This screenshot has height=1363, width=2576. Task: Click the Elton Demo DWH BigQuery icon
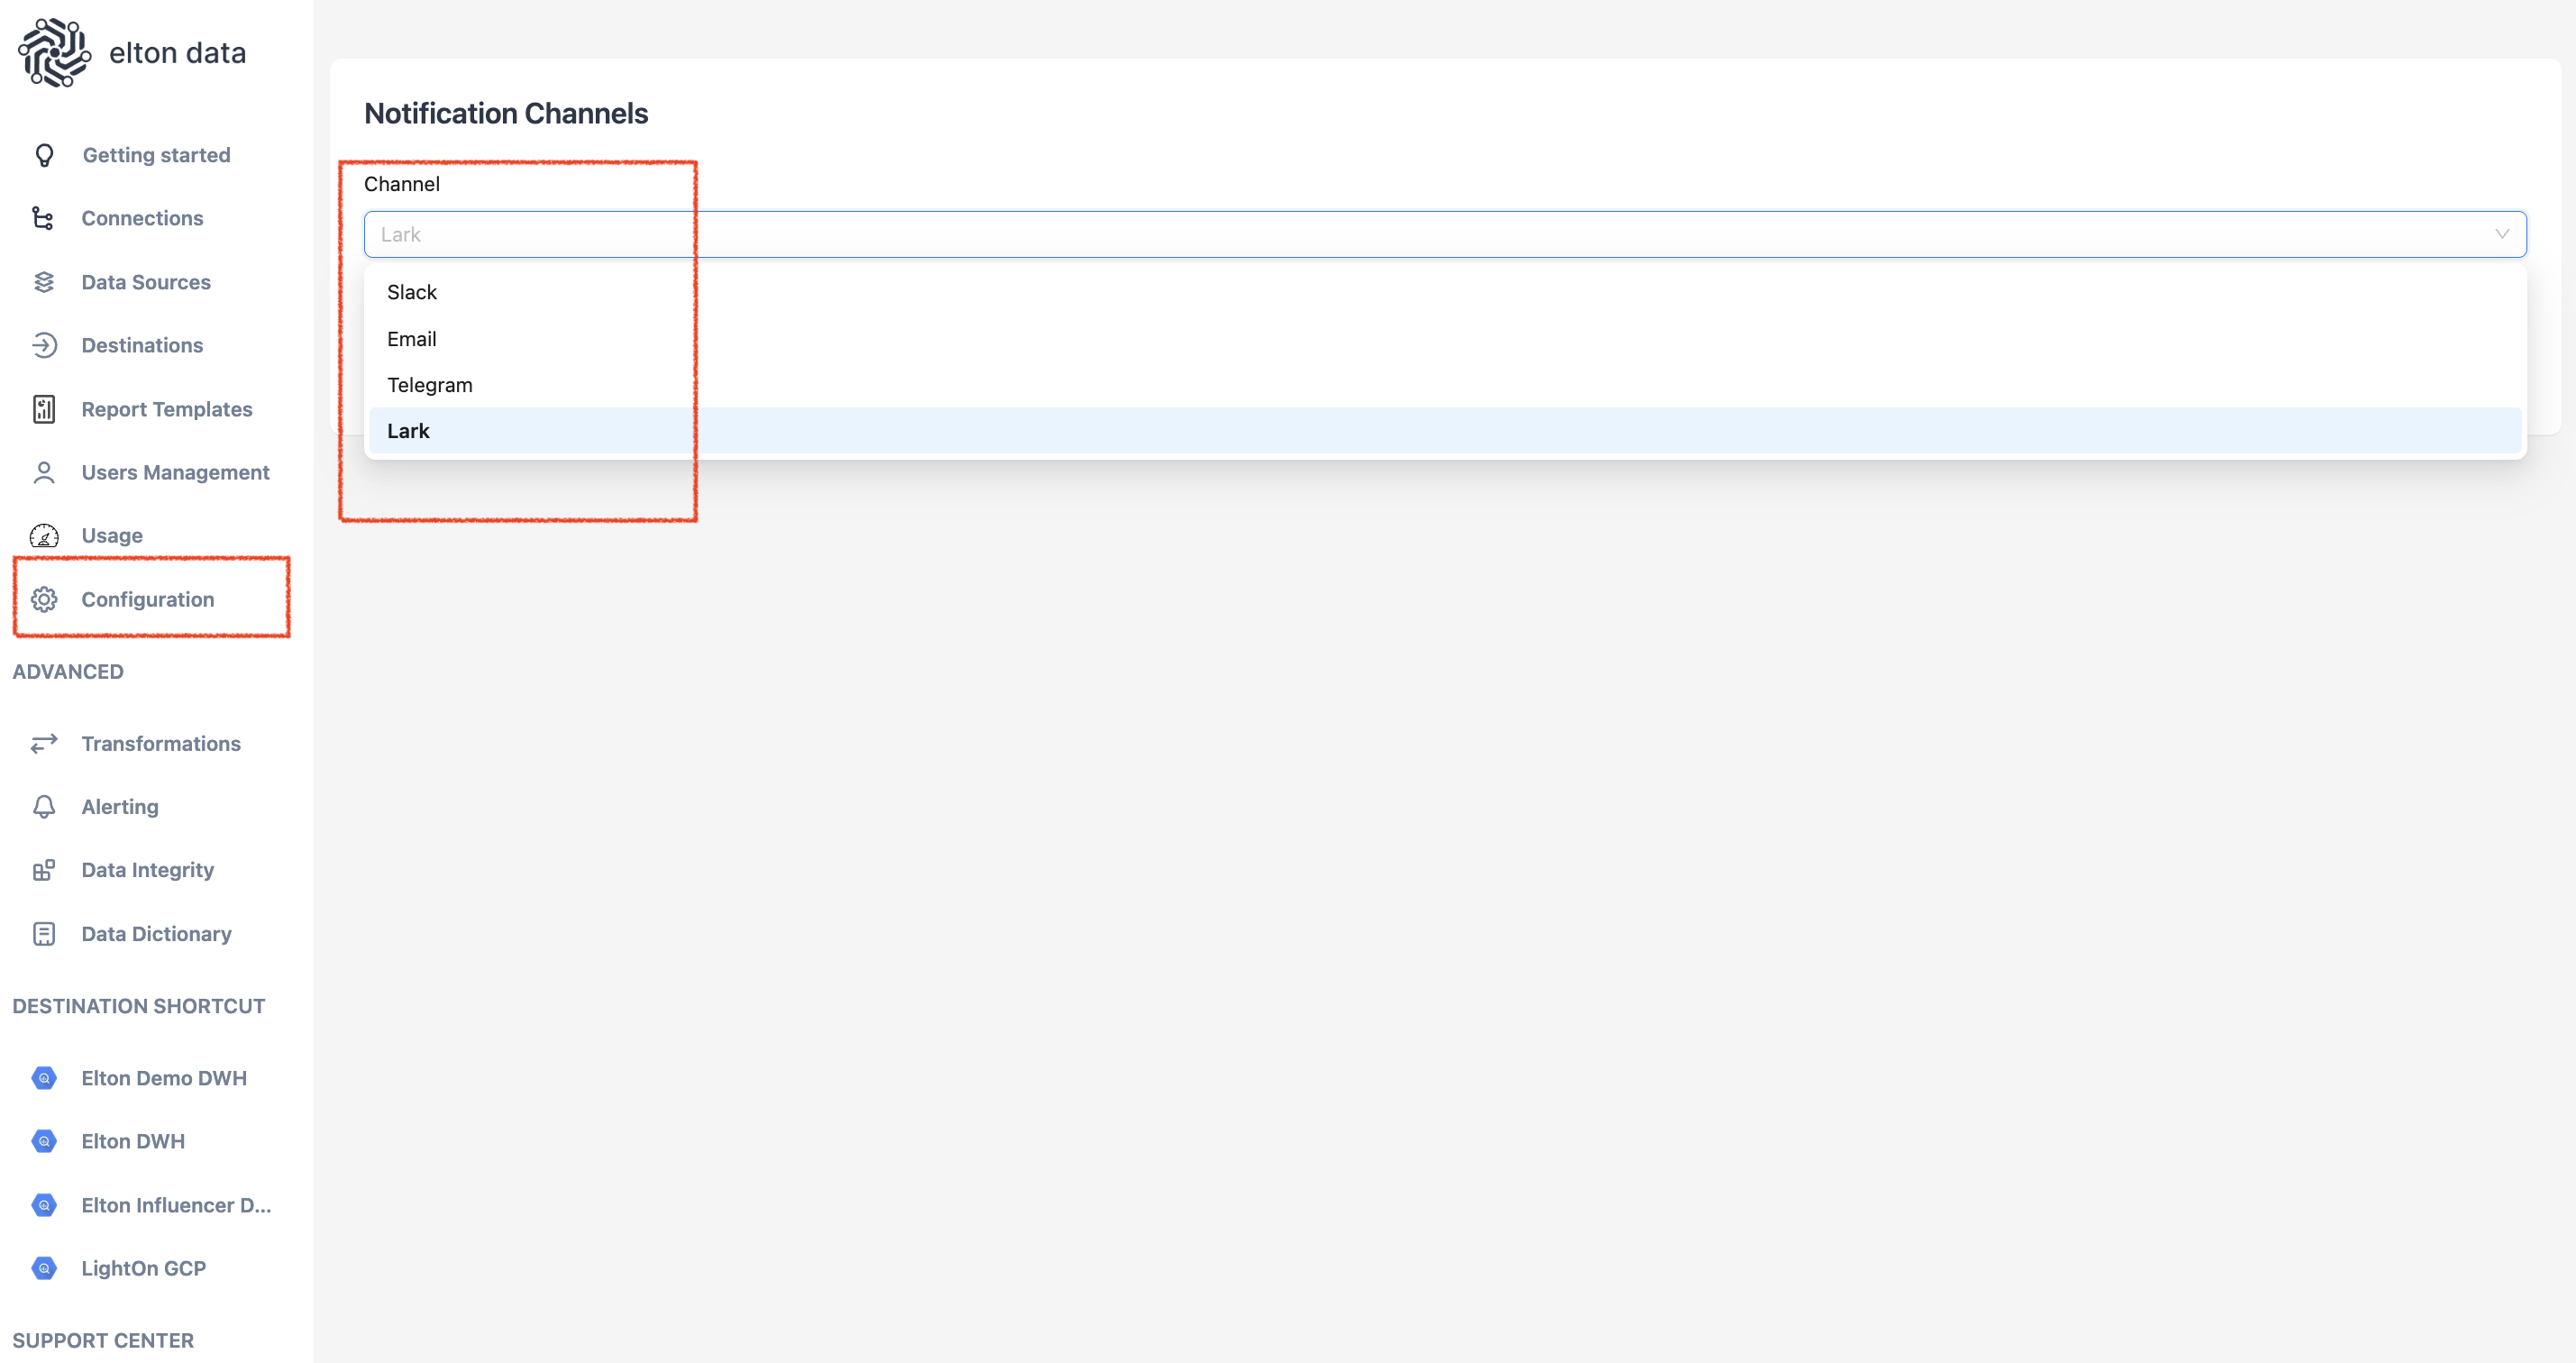click(x=44, y=1078)
